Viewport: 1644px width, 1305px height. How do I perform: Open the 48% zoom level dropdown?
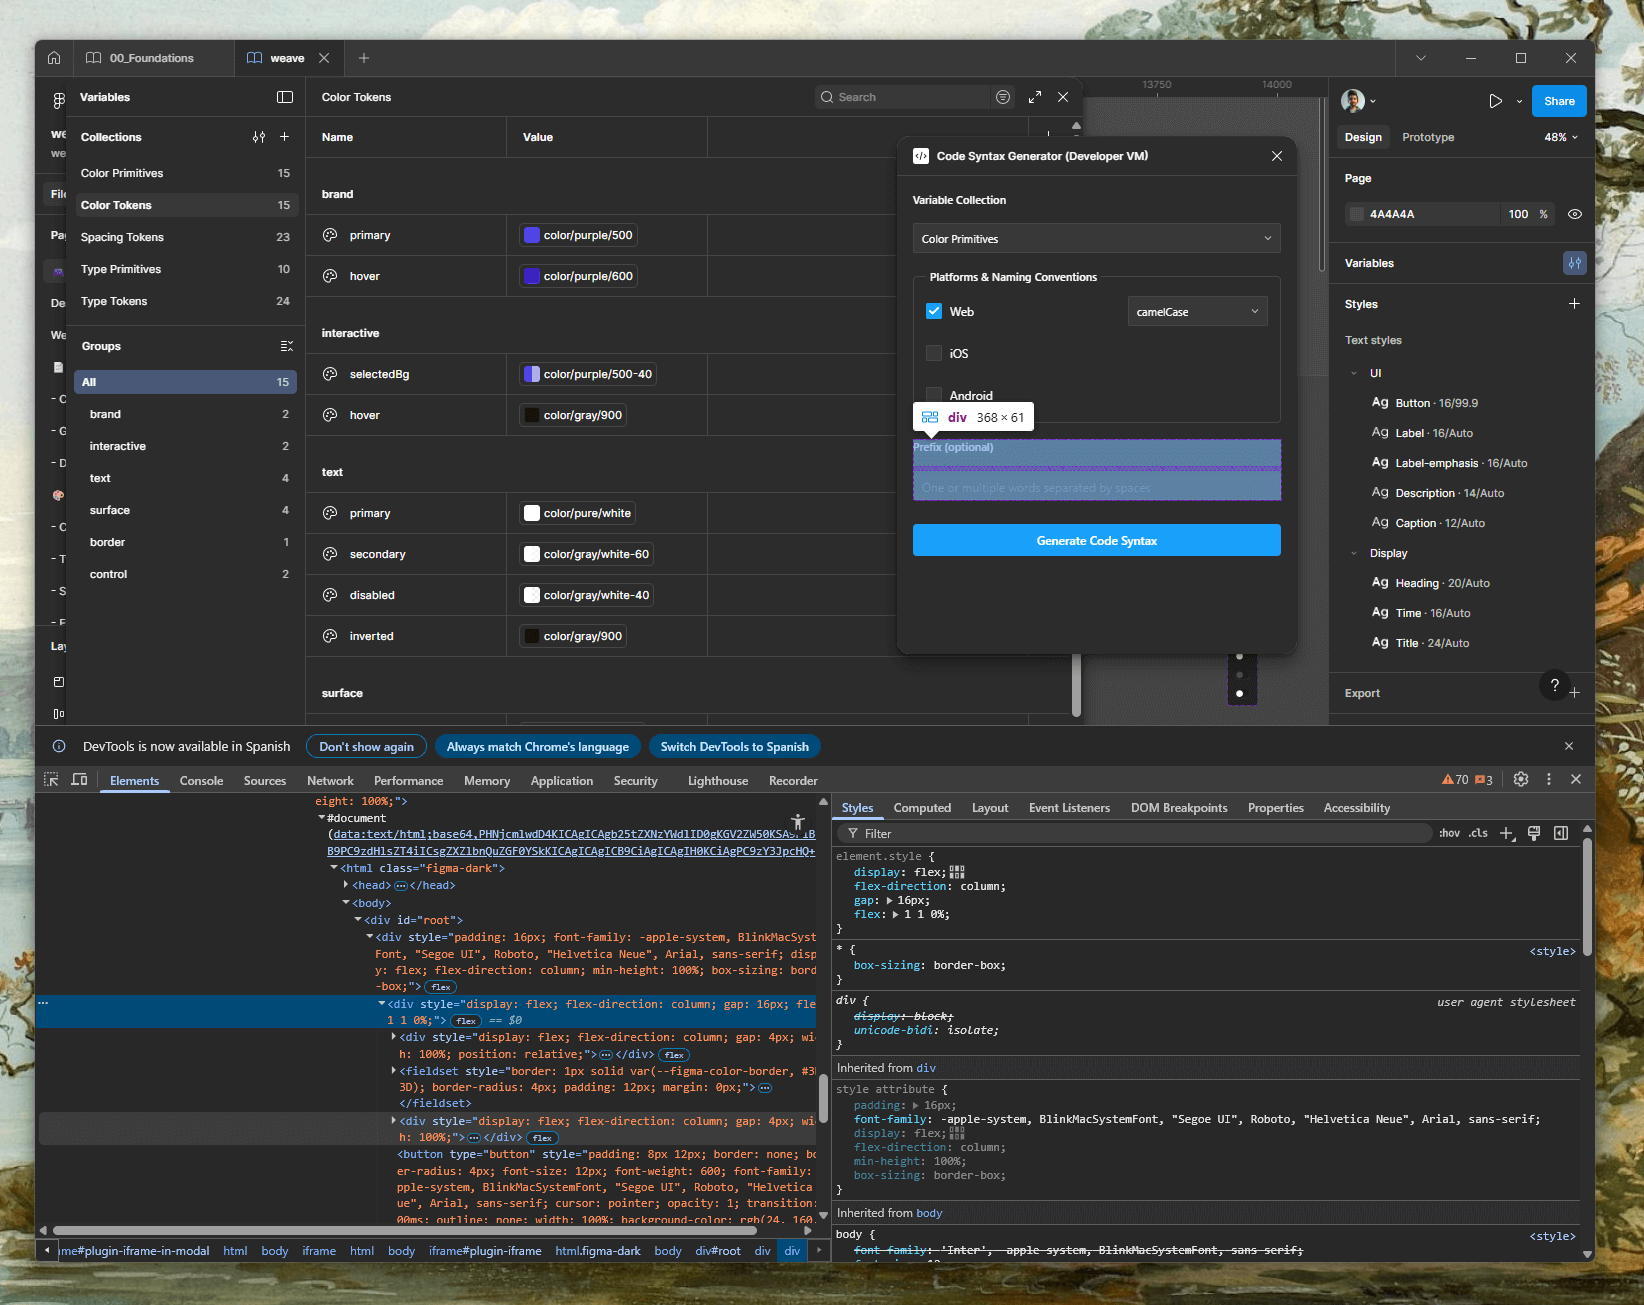pyautogui.click(x=1560, y=137)
